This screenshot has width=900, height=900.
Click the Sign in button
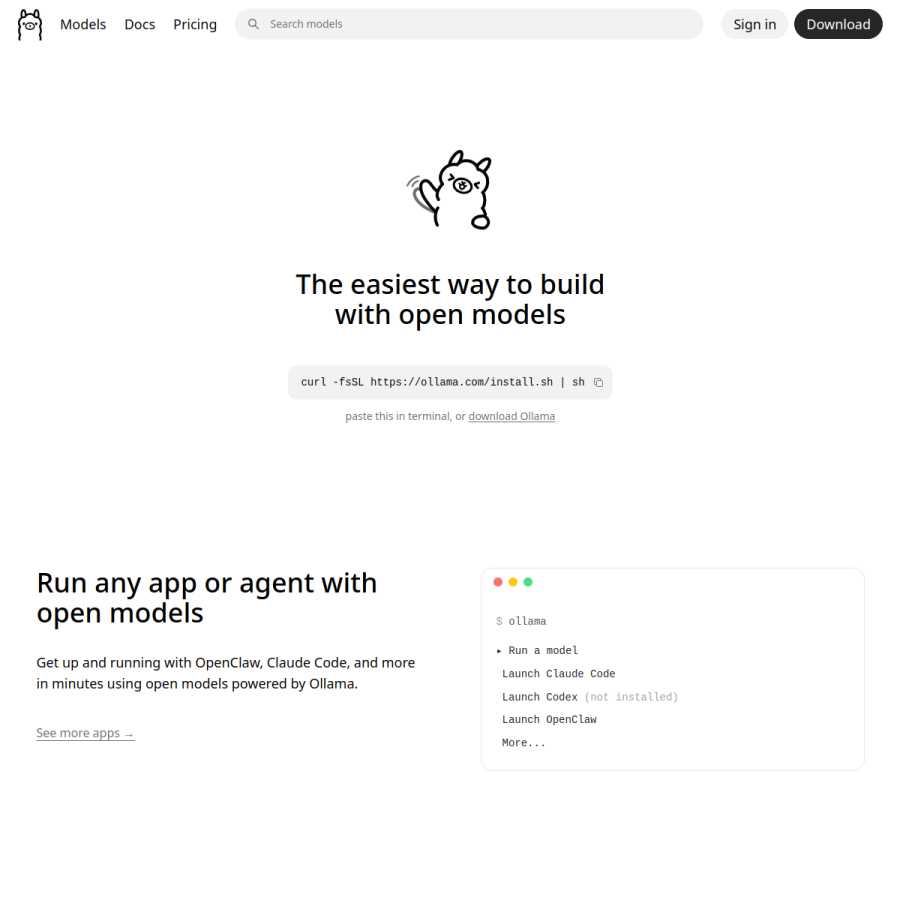point(754,24)
